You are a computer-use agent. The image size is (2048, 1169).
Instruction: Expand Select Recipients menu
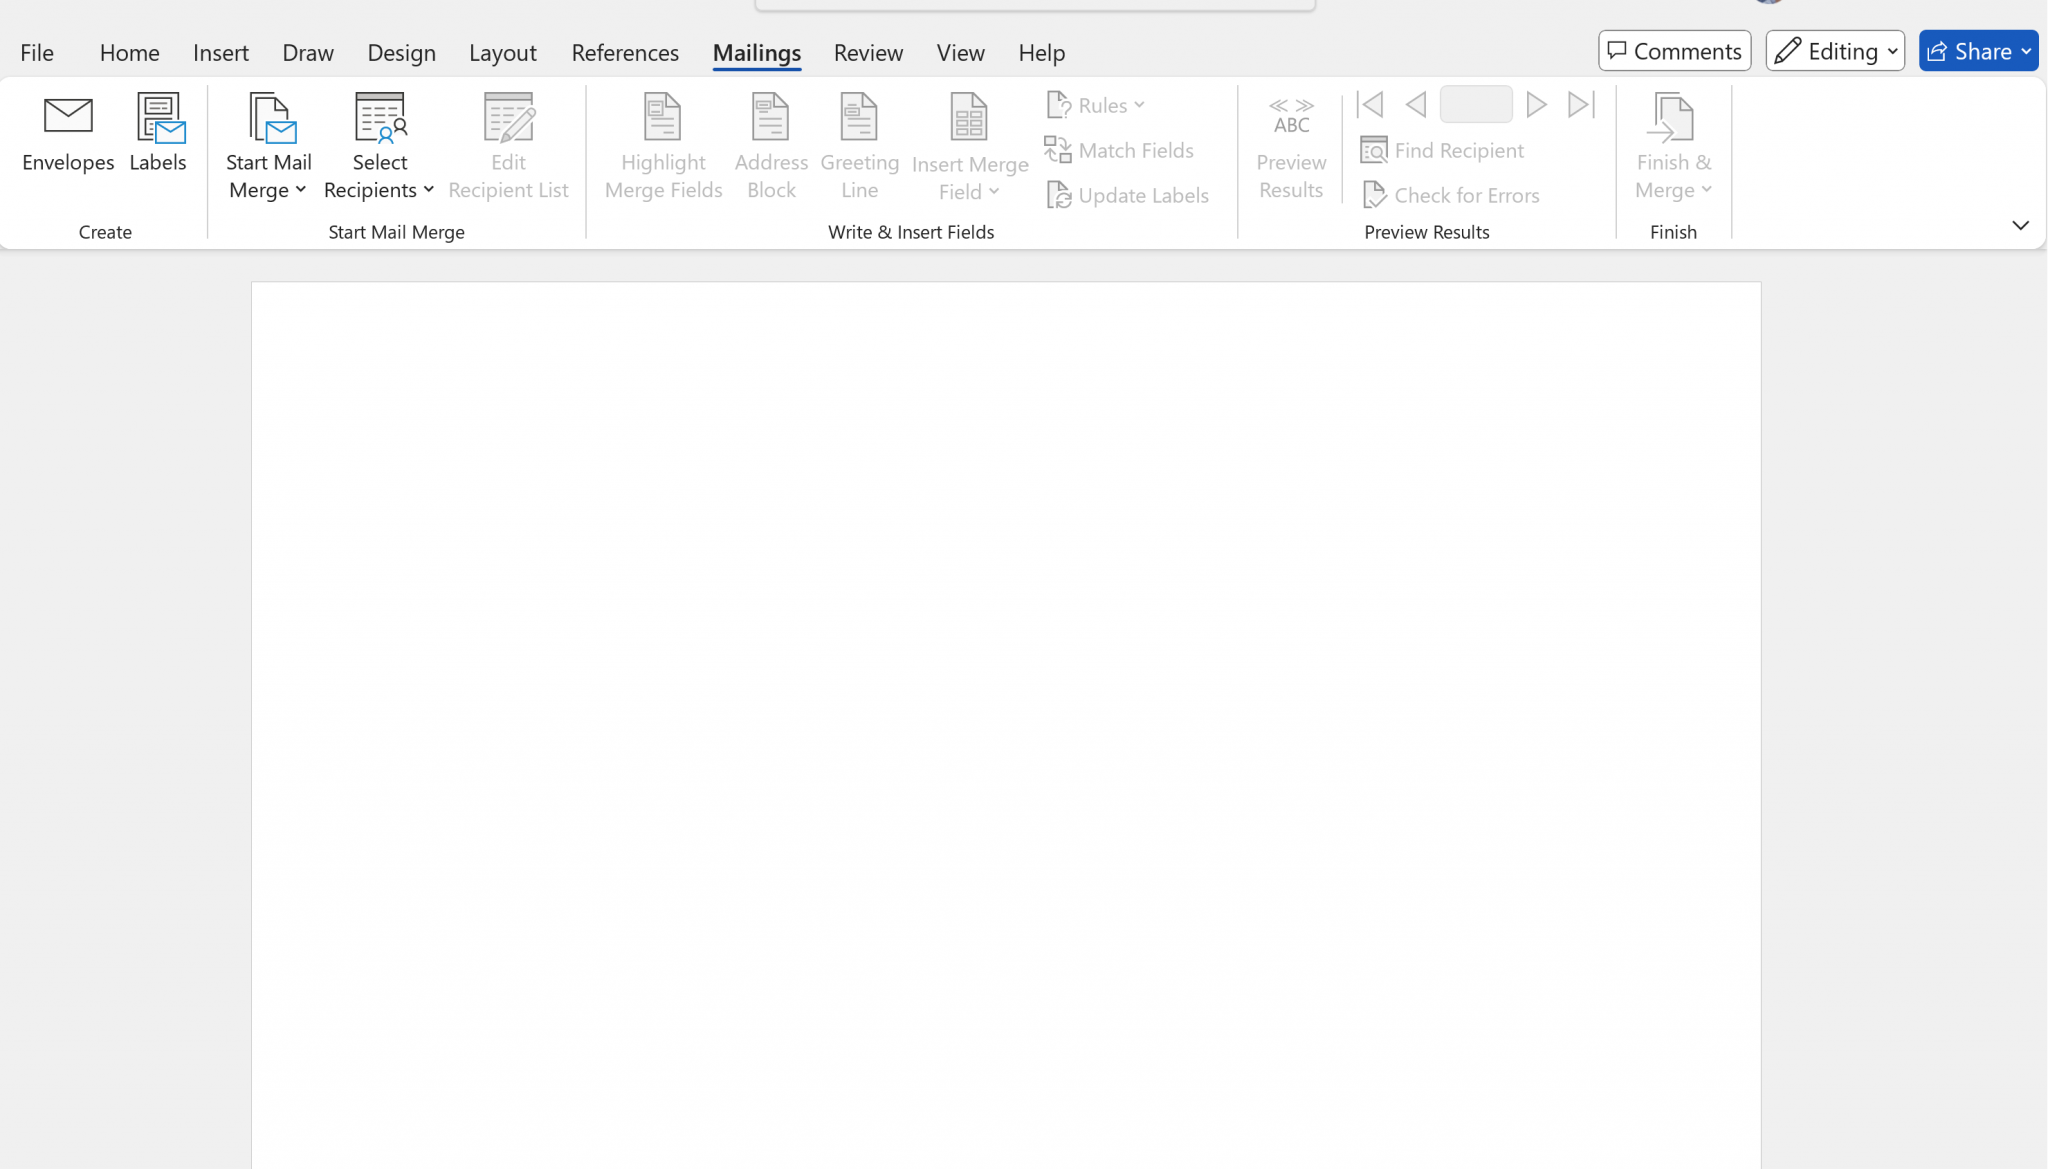click(x=379, y=147)
